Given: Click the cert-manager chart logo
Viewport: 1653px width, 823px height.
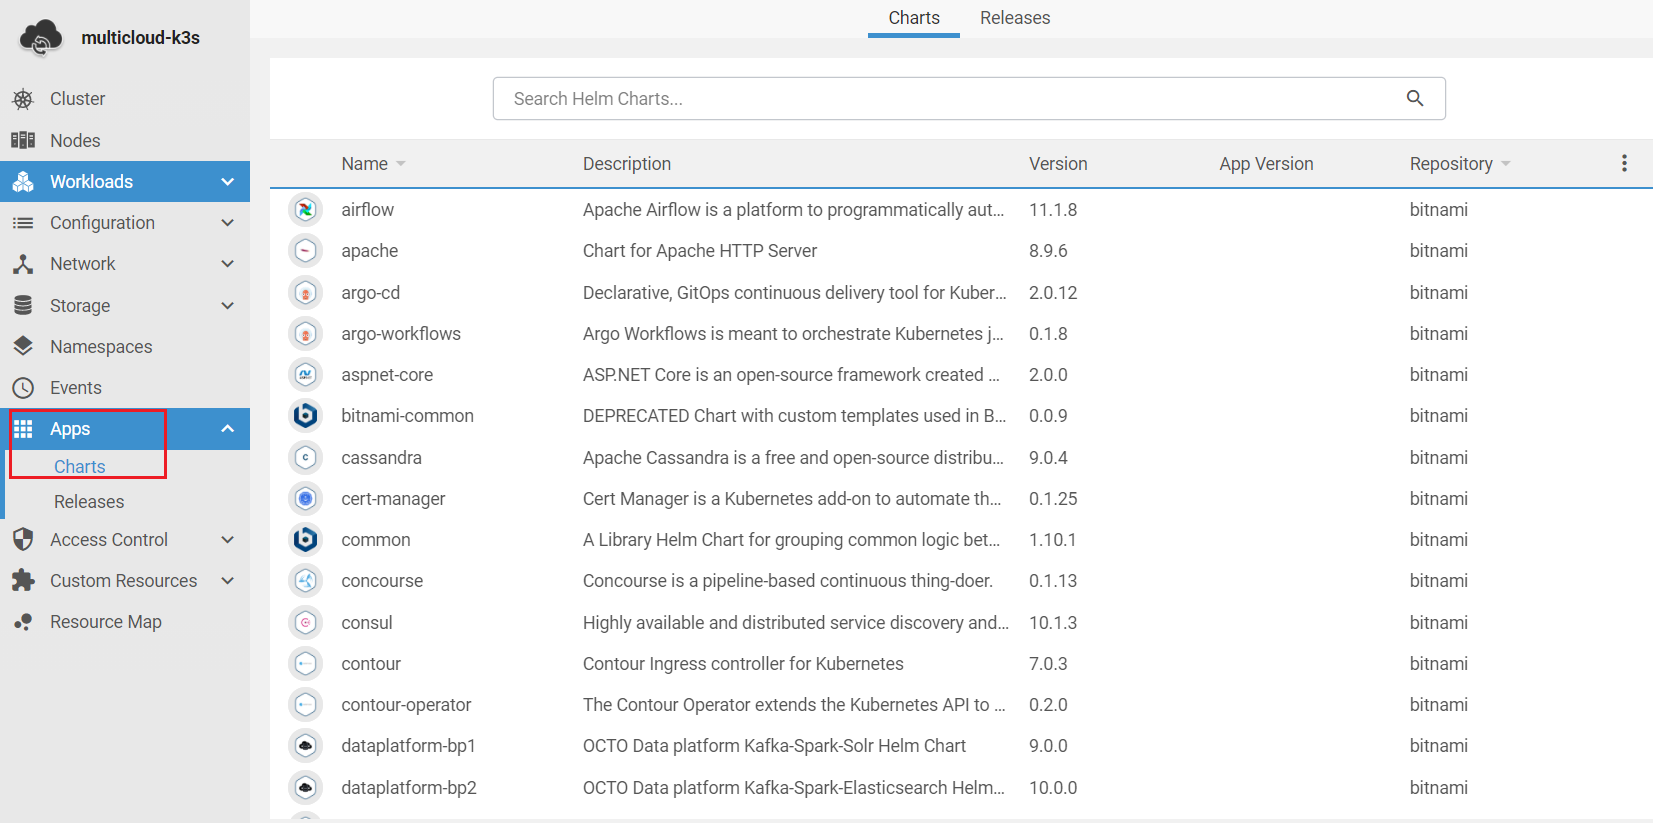Looking at the screenshot, I should point(306,498).
